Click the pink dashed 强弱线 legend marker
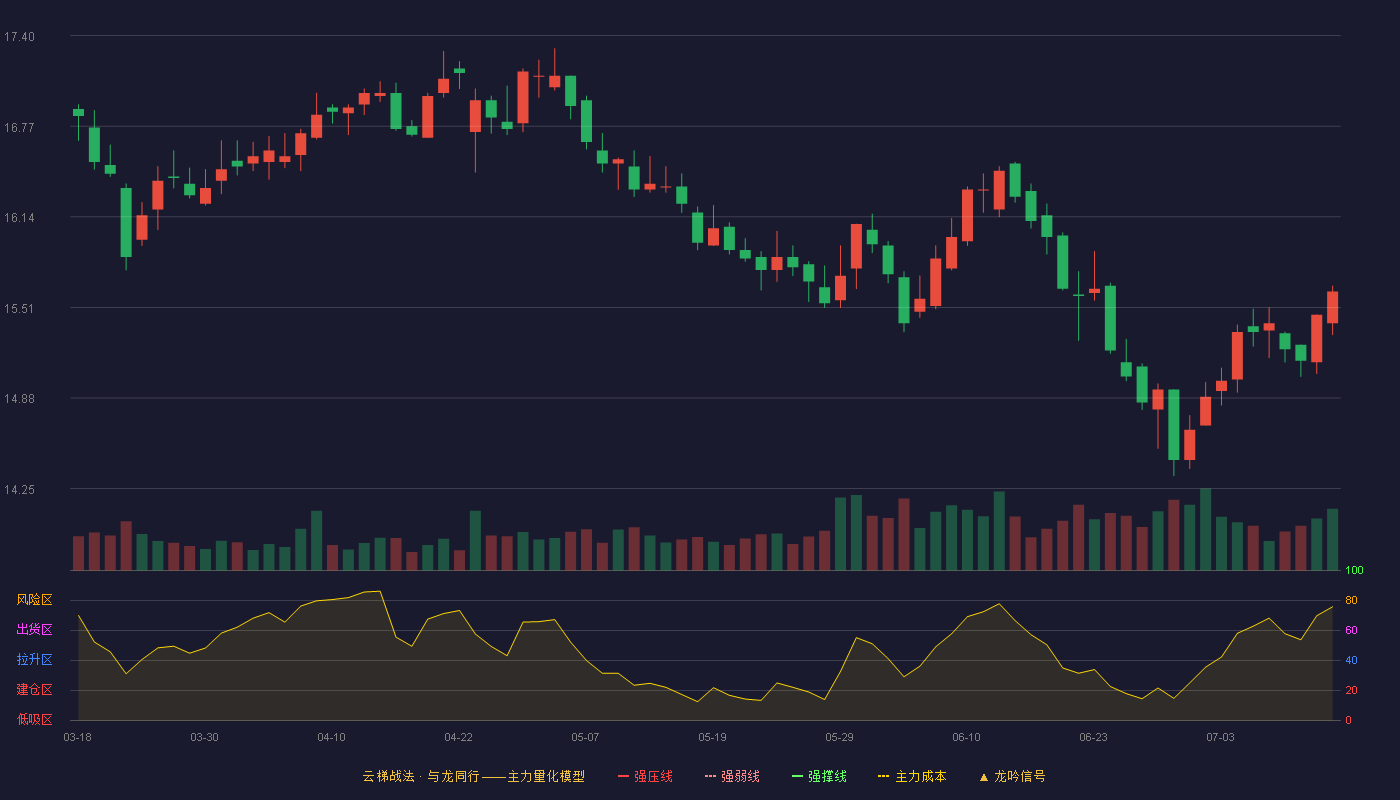Screen dimensions: 1400x800 (x=711, y=776)
